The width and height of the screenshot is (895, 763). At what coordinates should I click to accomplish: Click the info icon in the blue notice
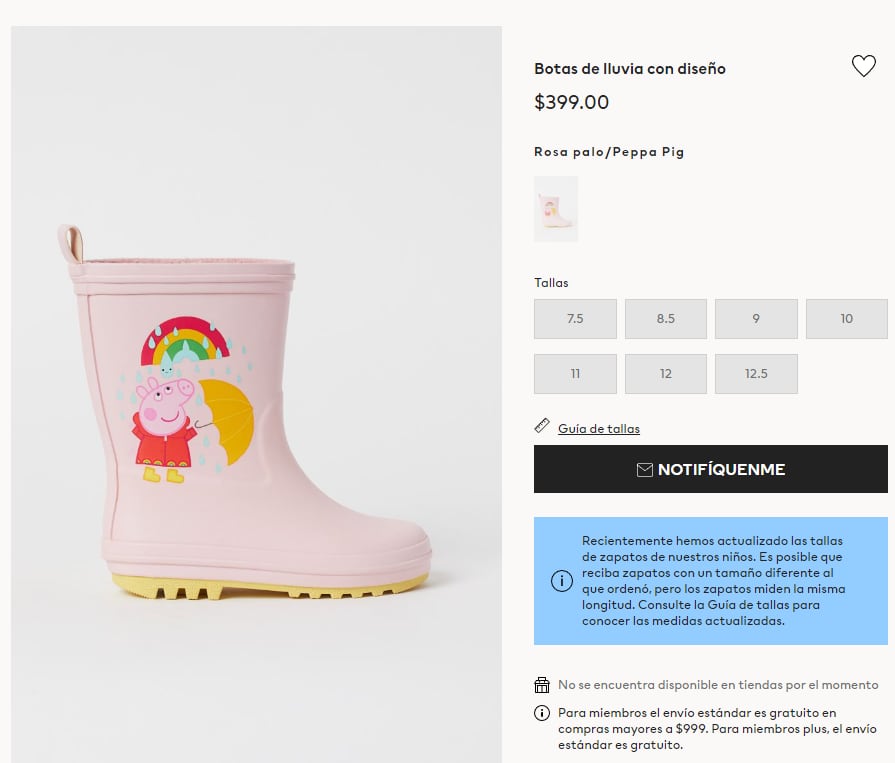[561, 581]
